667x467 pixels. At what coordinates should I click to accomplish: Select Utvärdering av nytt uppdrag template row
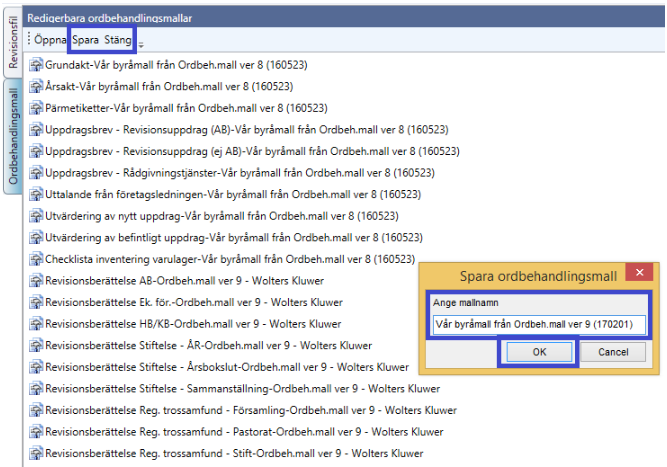222,216
